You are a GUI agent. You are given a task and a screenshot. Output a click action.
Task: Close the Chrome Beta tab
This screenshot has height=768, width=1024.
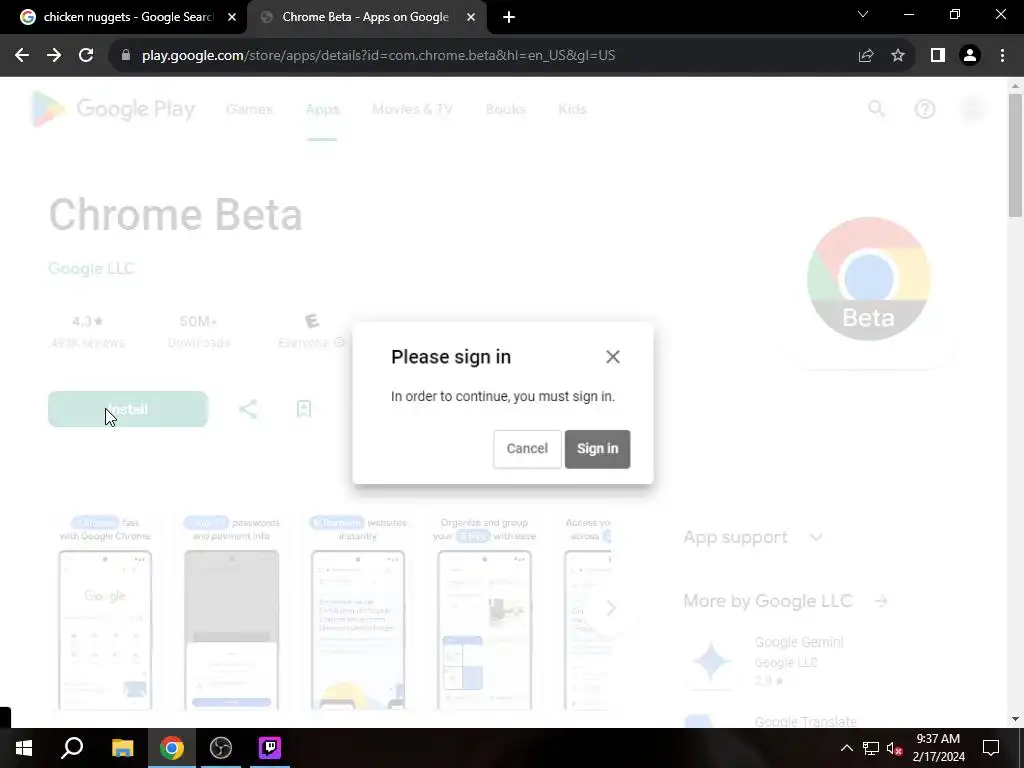pyautogui.click(x=471, y=18)
